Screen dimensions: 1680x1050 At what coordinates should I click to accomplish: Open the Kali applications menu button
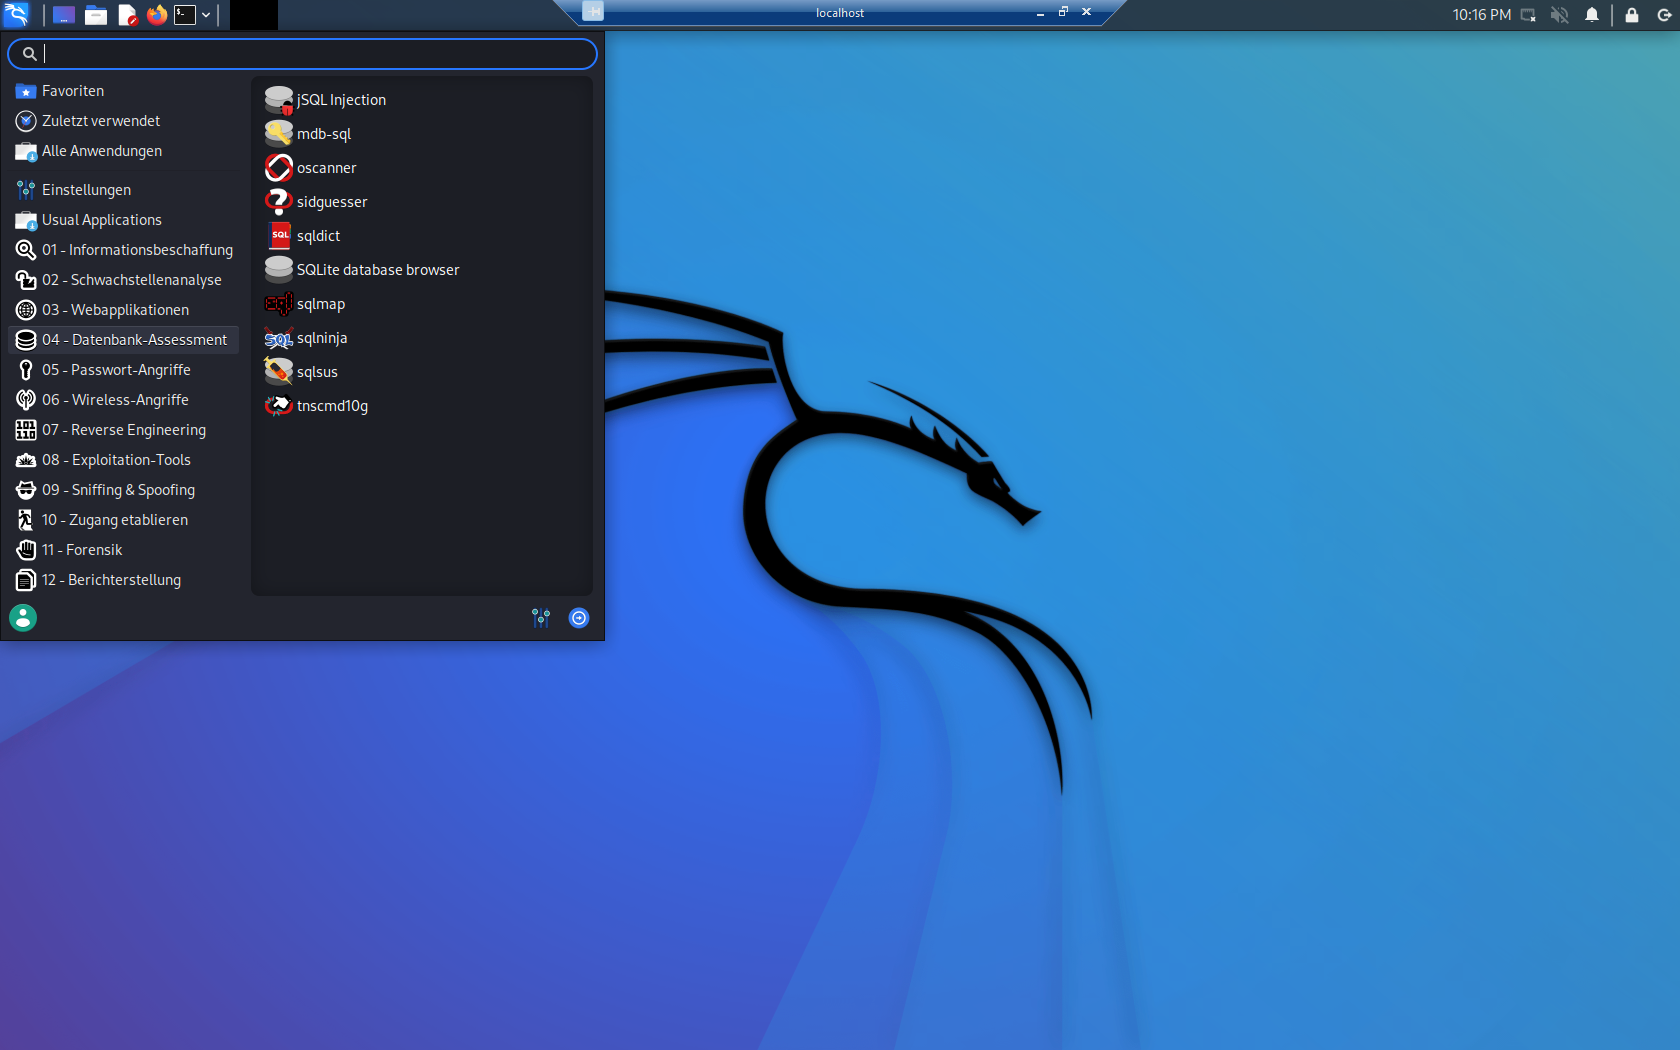point(17,14)
